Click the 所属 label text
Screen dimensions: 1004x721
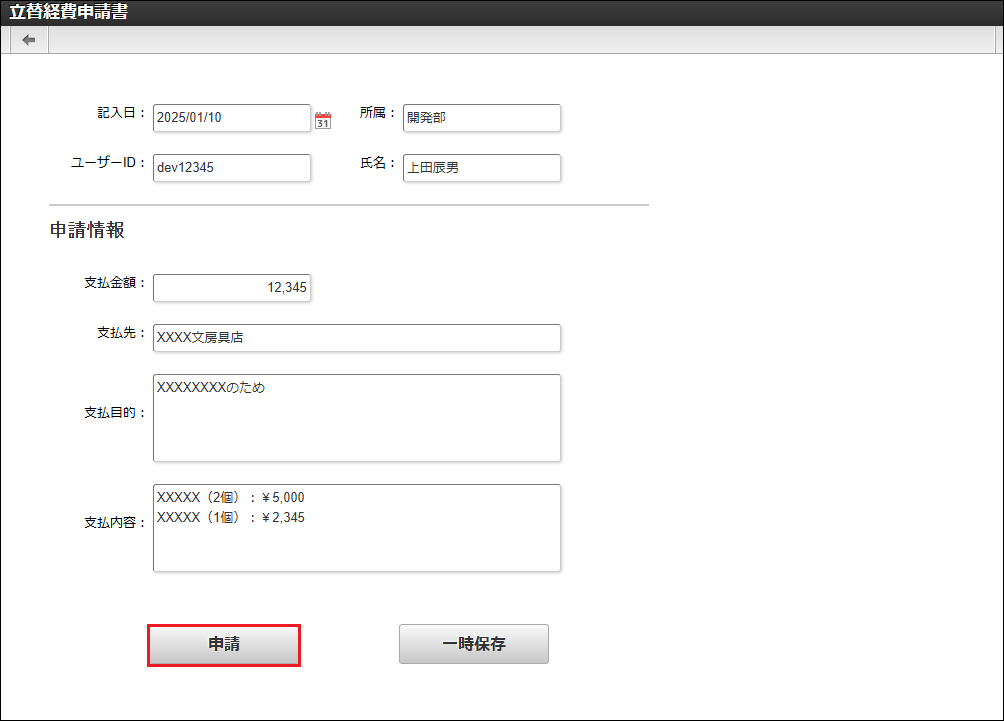coord(377,113)
